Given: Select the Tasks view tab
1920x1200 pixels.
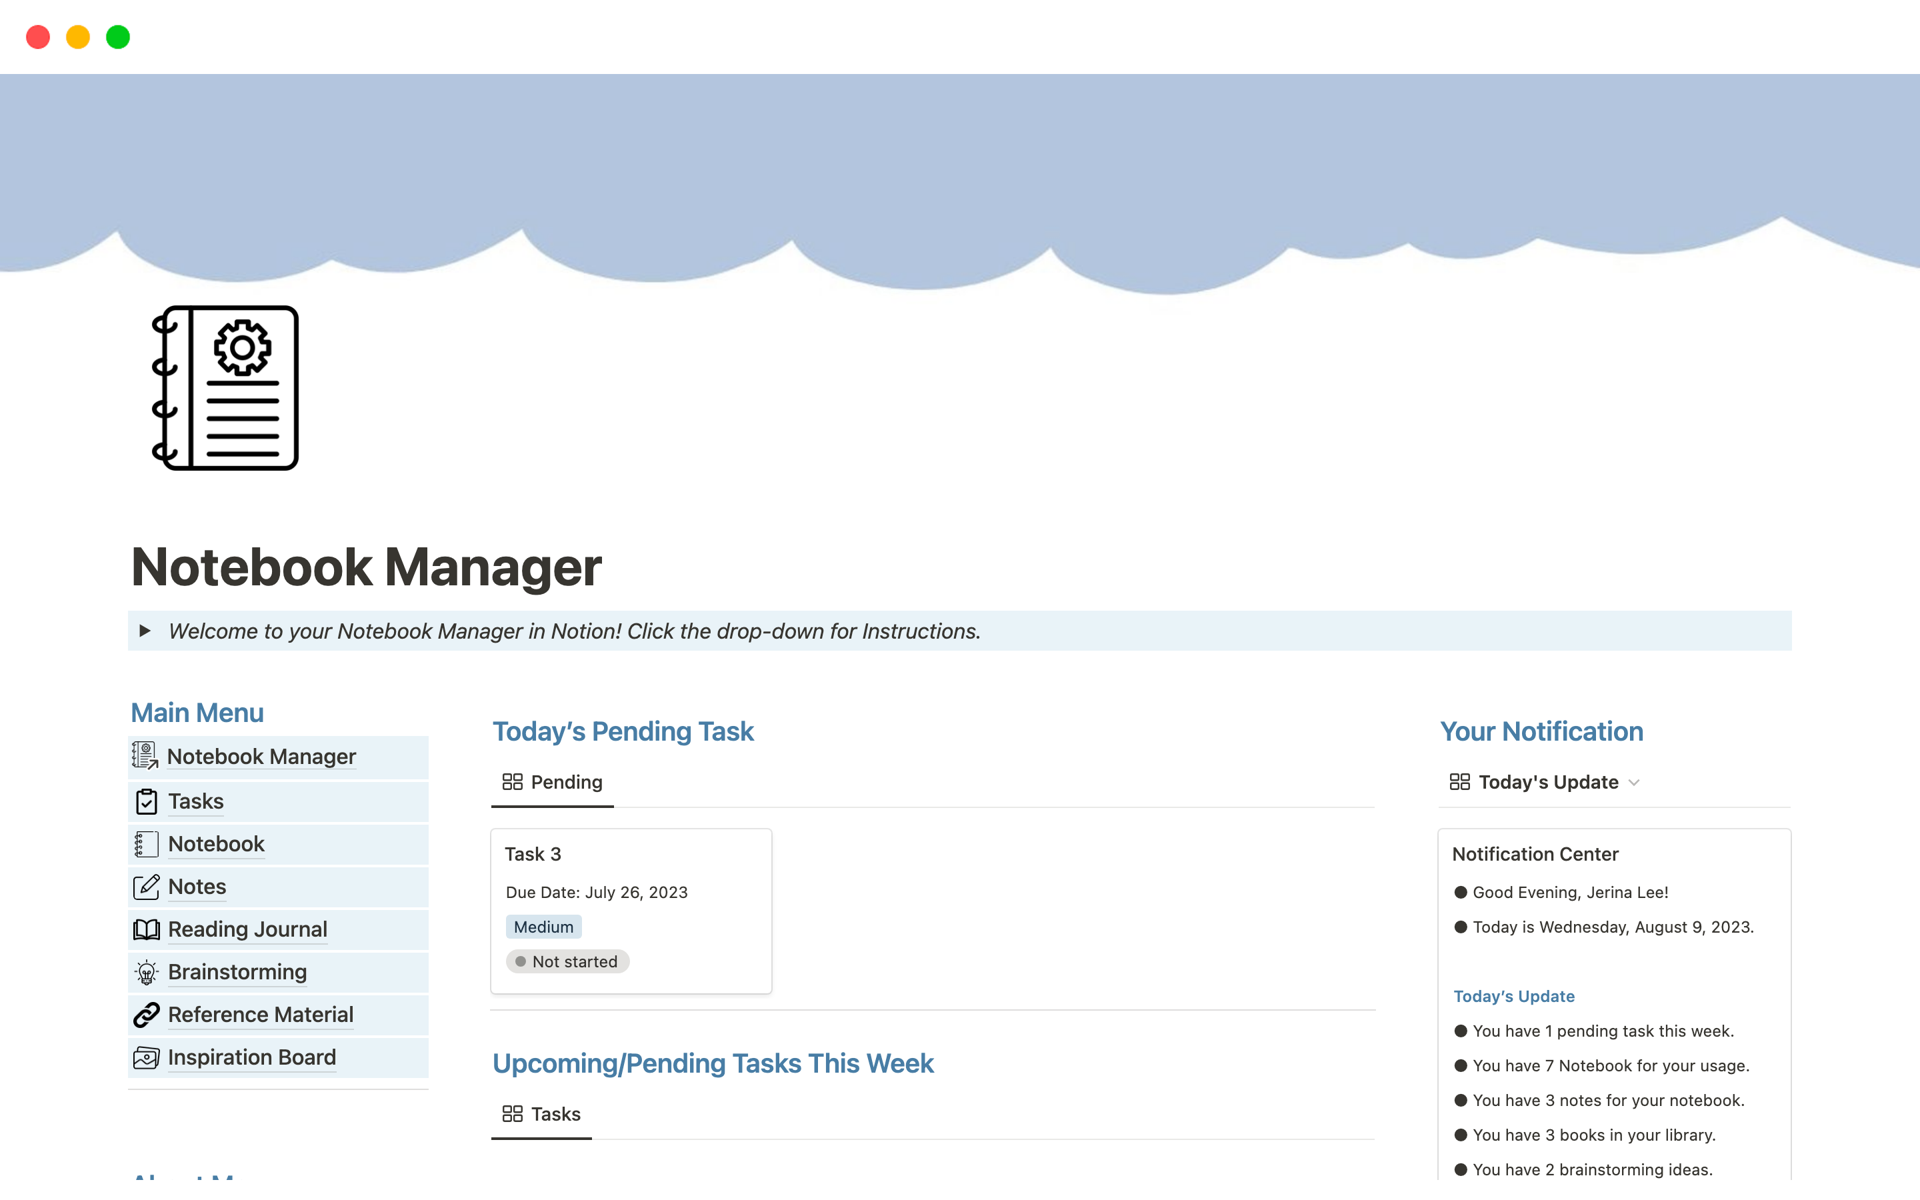Looking at the screenshot, I should 541,1114.
